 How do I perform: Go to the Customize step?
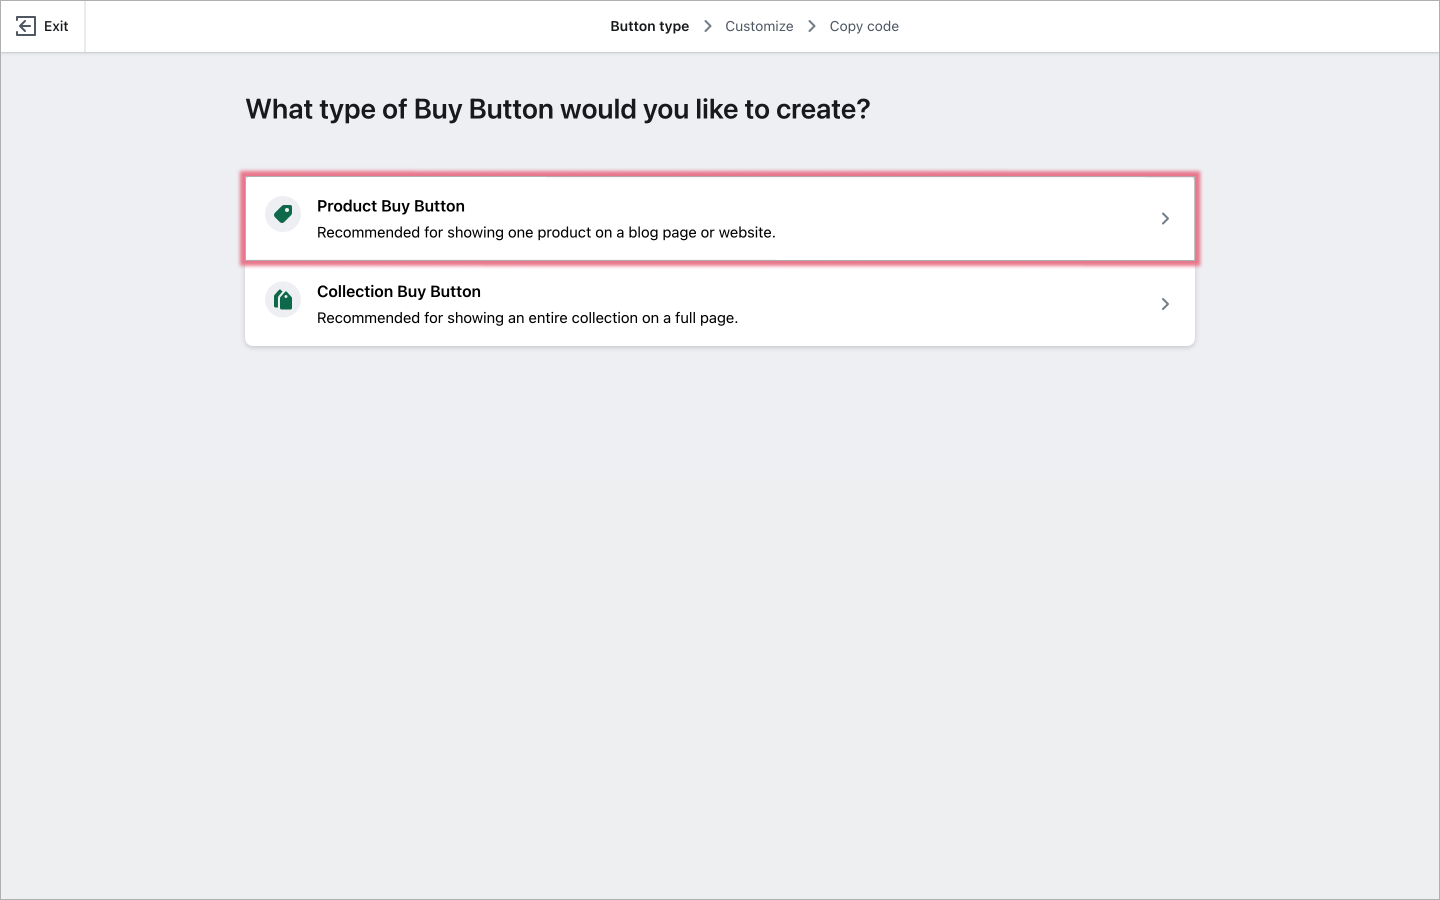[759, 26]
